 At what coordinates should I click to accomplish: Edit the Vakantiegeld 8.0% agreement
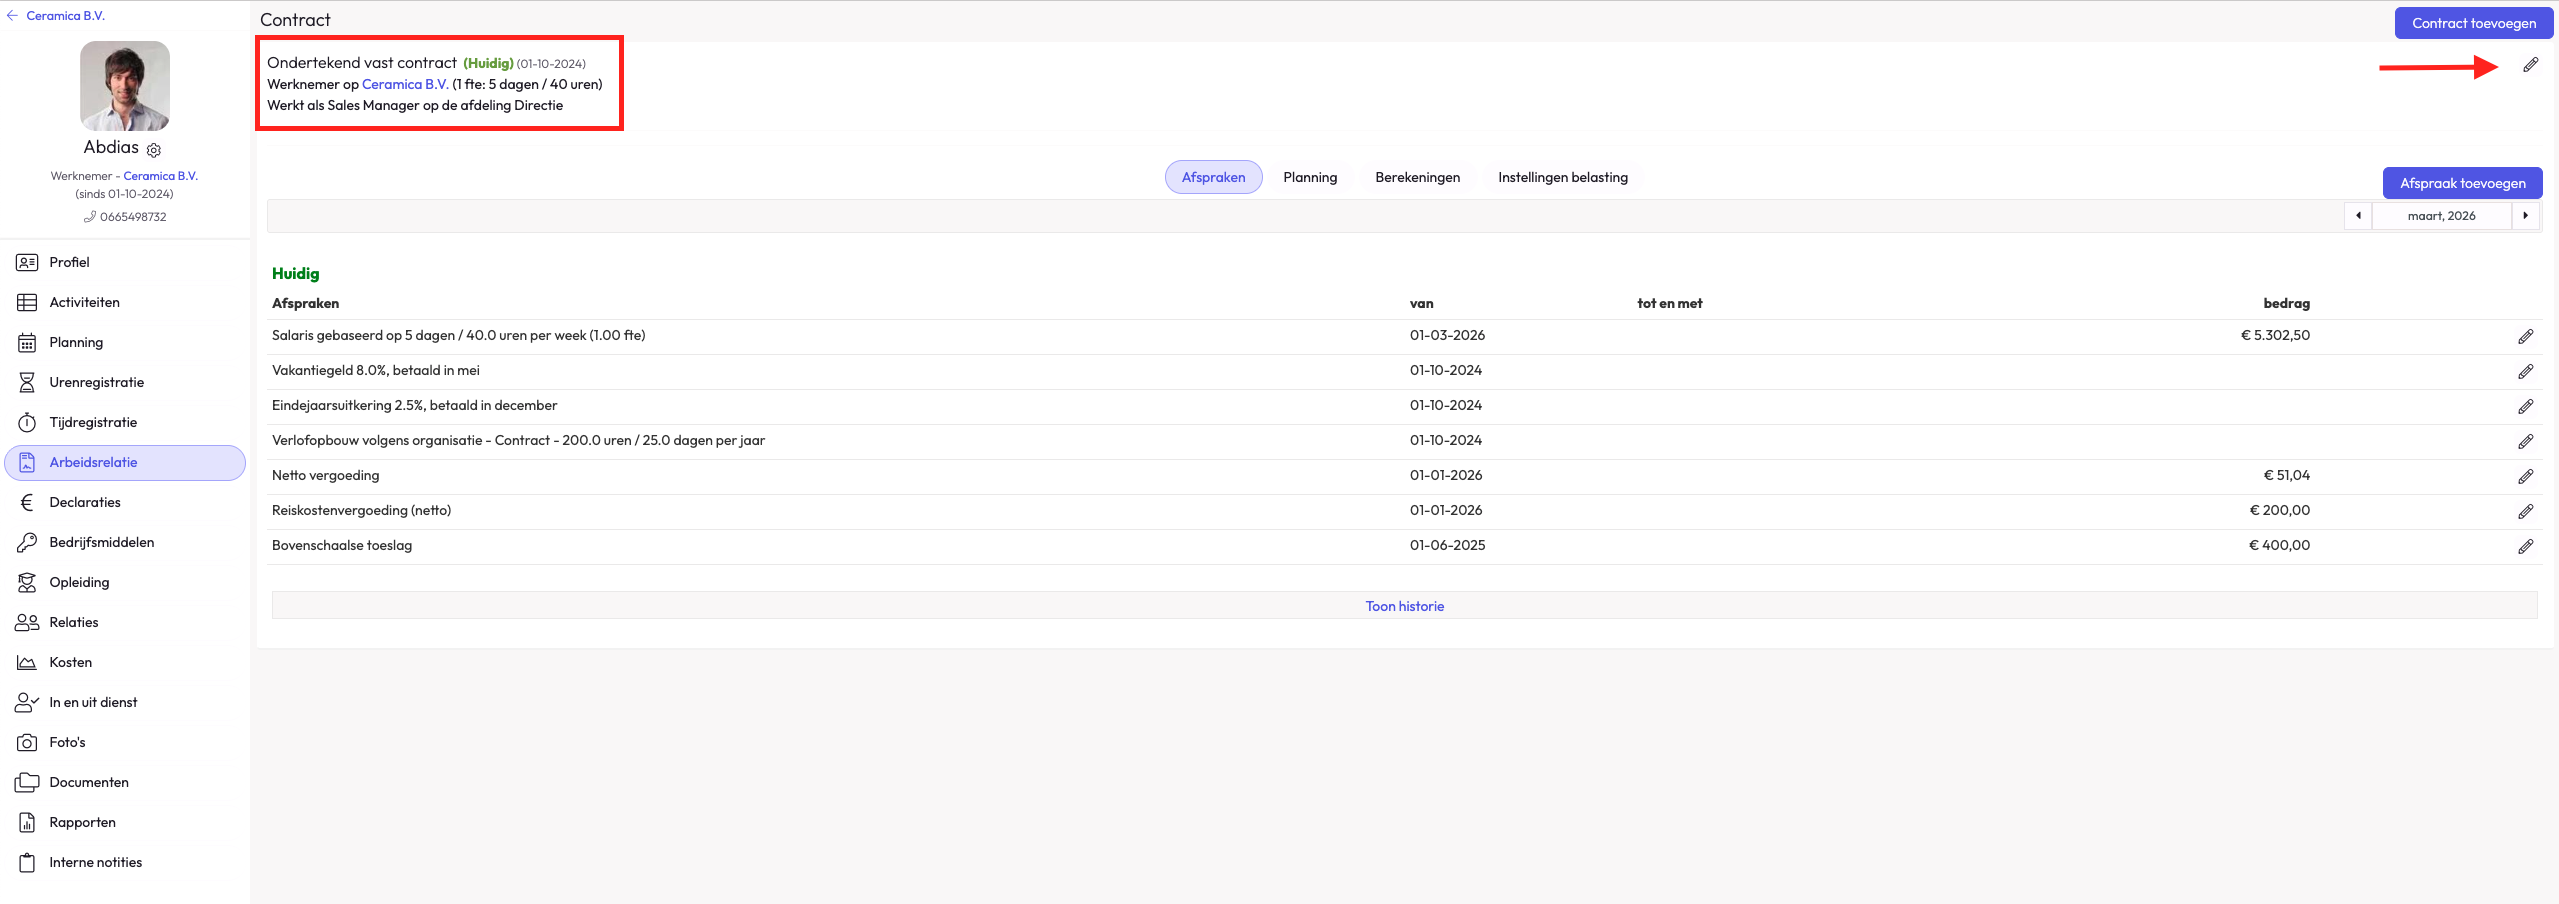pos(2525,372)
